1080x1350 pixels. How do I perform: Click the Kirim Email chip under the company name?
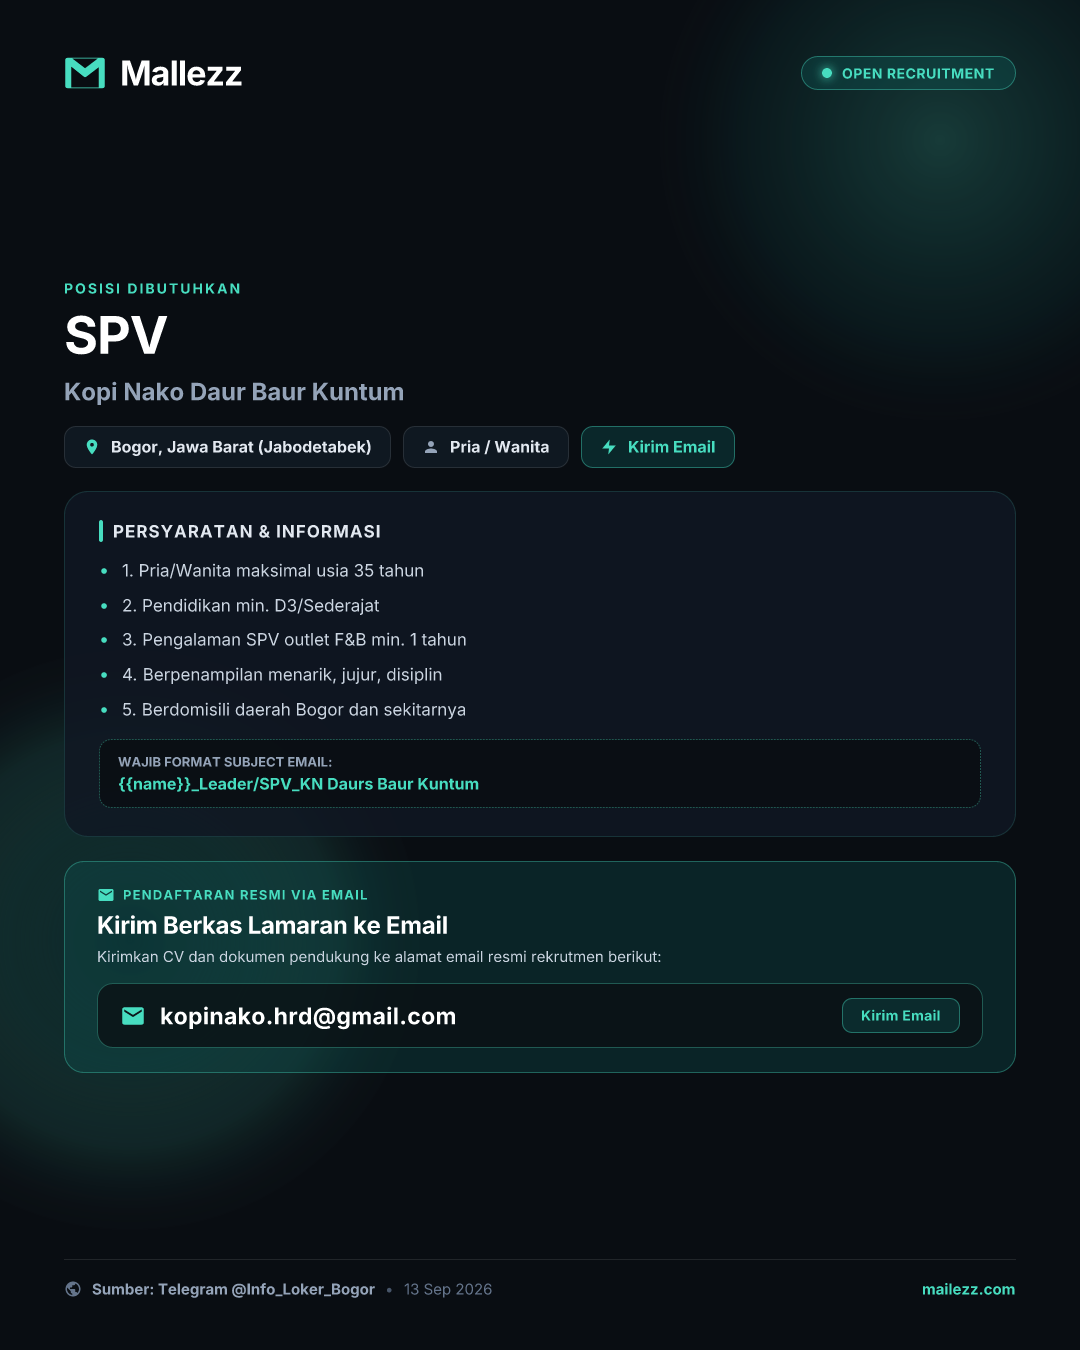(658, 447)
